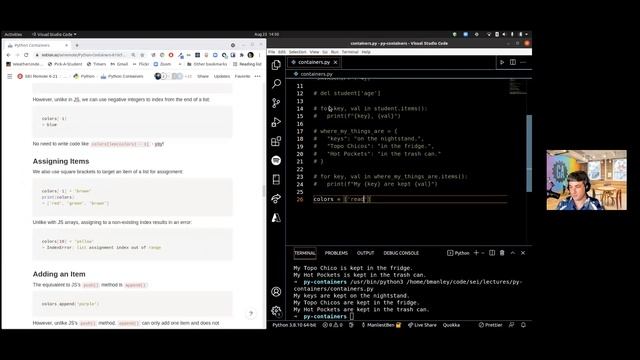The height and width of the screenshot is (360, 640).
Task: Click Updates in the Notion top bar
Action: click(222, 76)
